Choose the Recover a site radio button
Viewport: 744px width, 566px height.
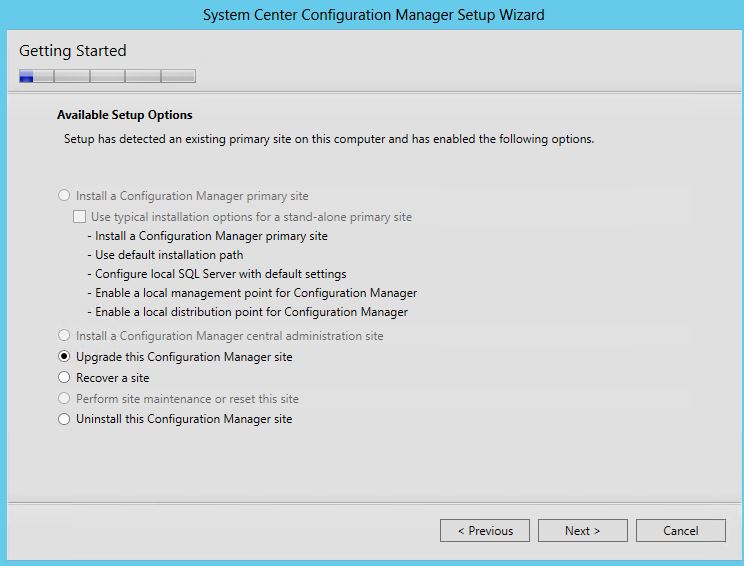[x=65, y=378]
